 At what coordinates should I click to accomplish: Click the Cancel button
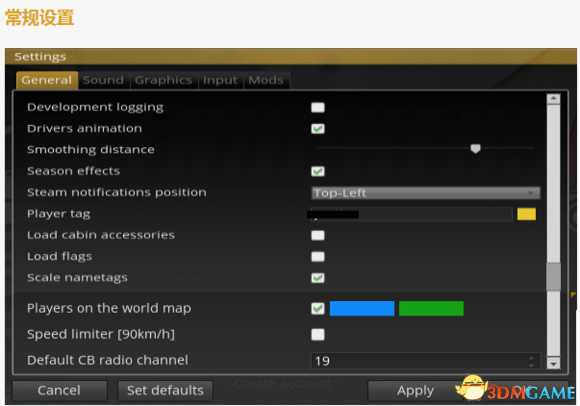pyautogui.click(x=59, y=390)
